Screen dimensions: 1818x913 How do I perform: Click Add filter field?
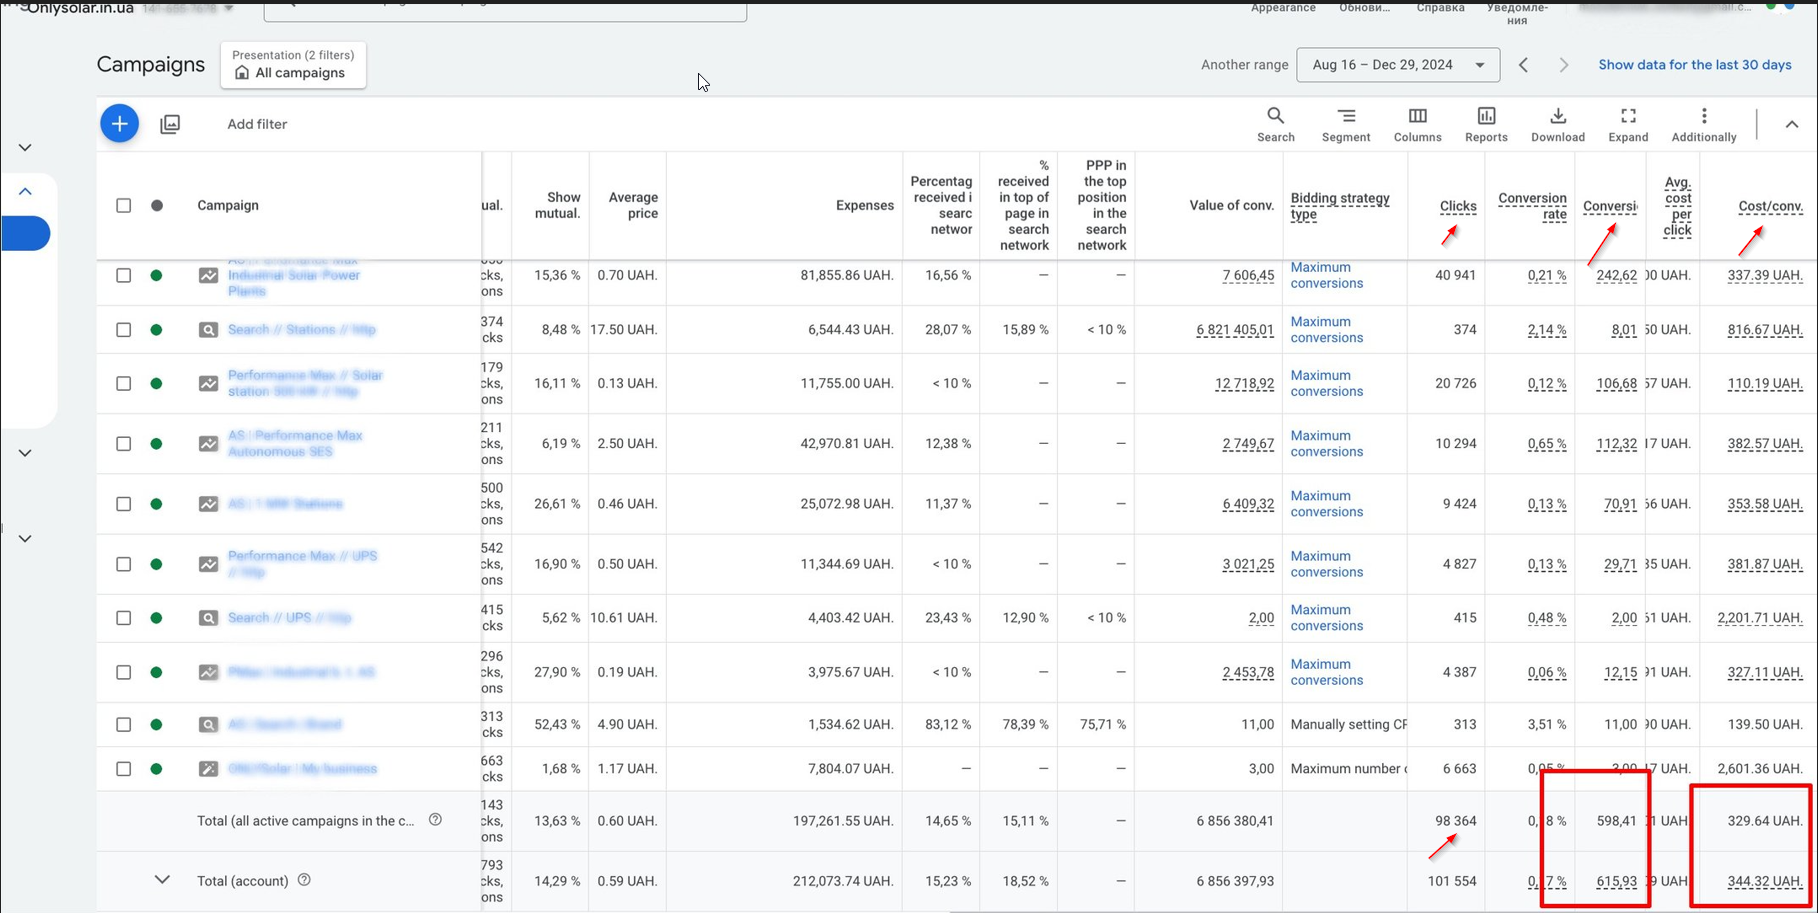257,124
